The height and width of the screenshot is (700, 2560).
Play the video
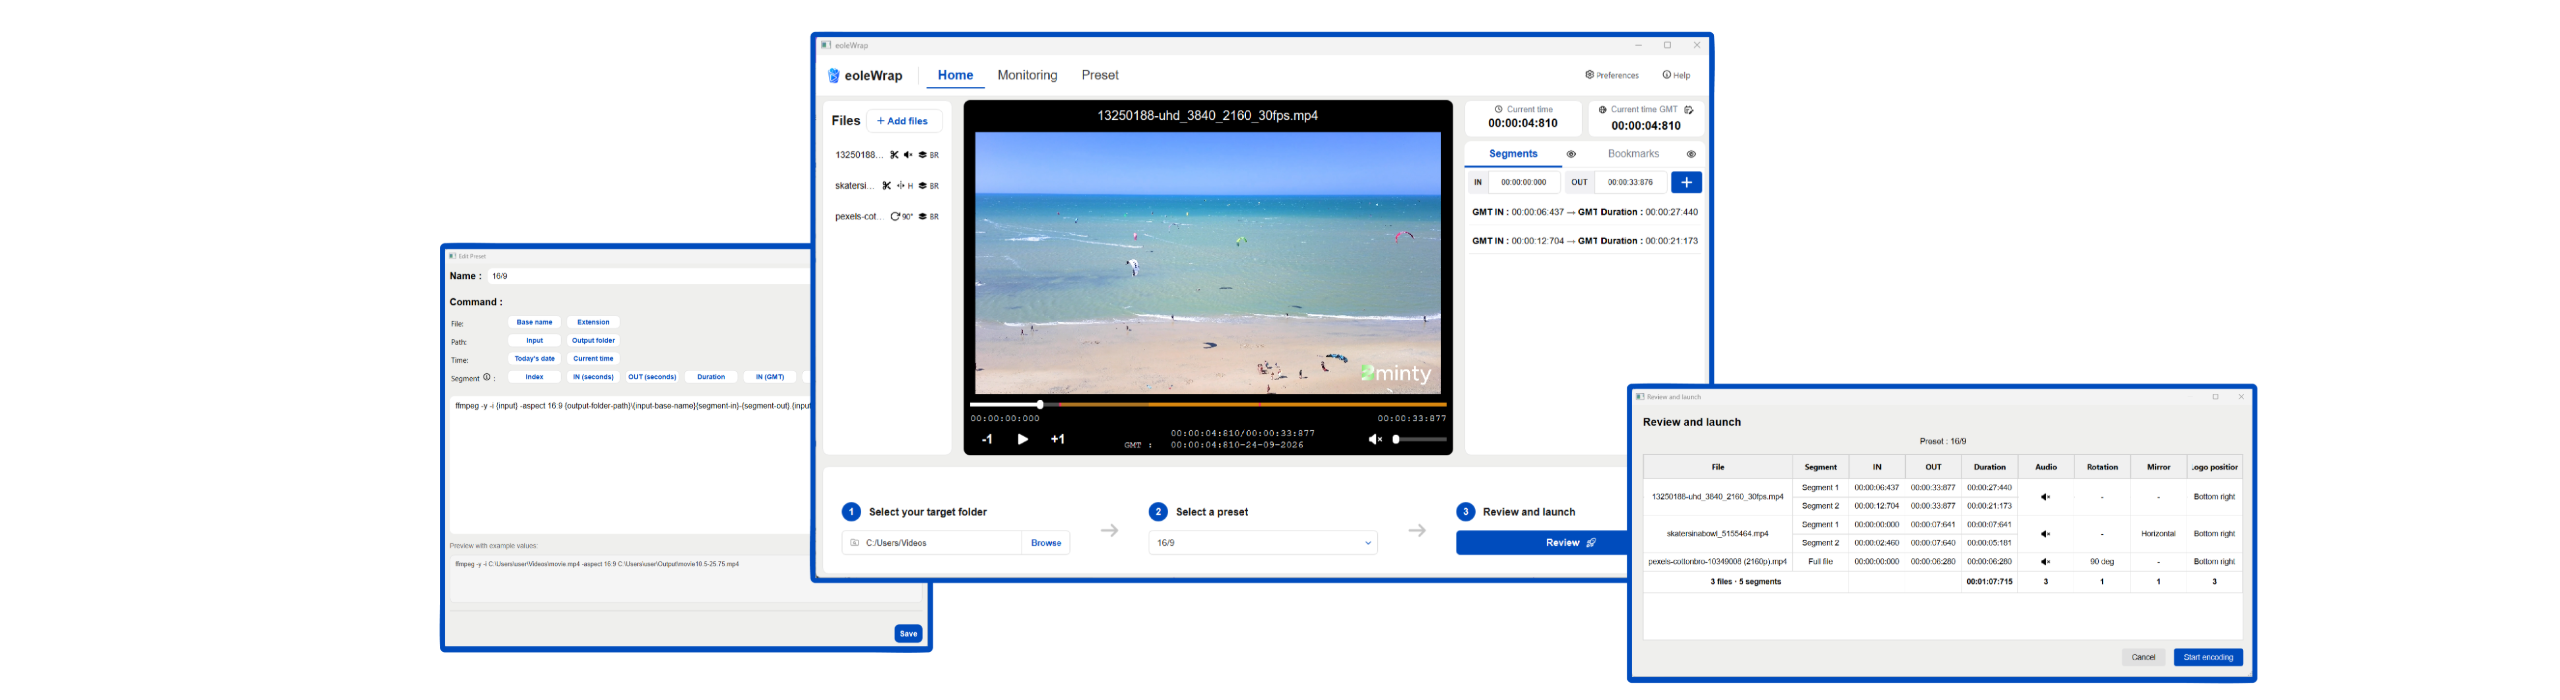[1022, 439]
